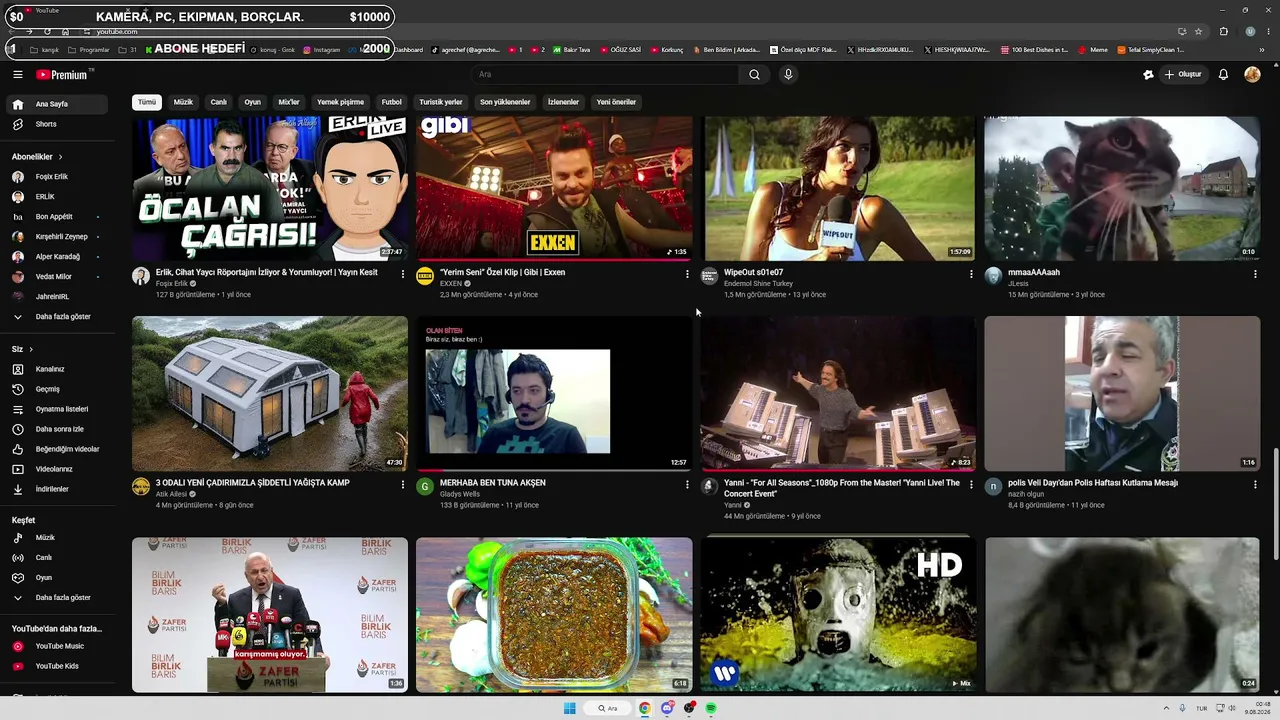Click the magnifier search button
Viewport: 1280px width, 720px height.
(754, 74)
